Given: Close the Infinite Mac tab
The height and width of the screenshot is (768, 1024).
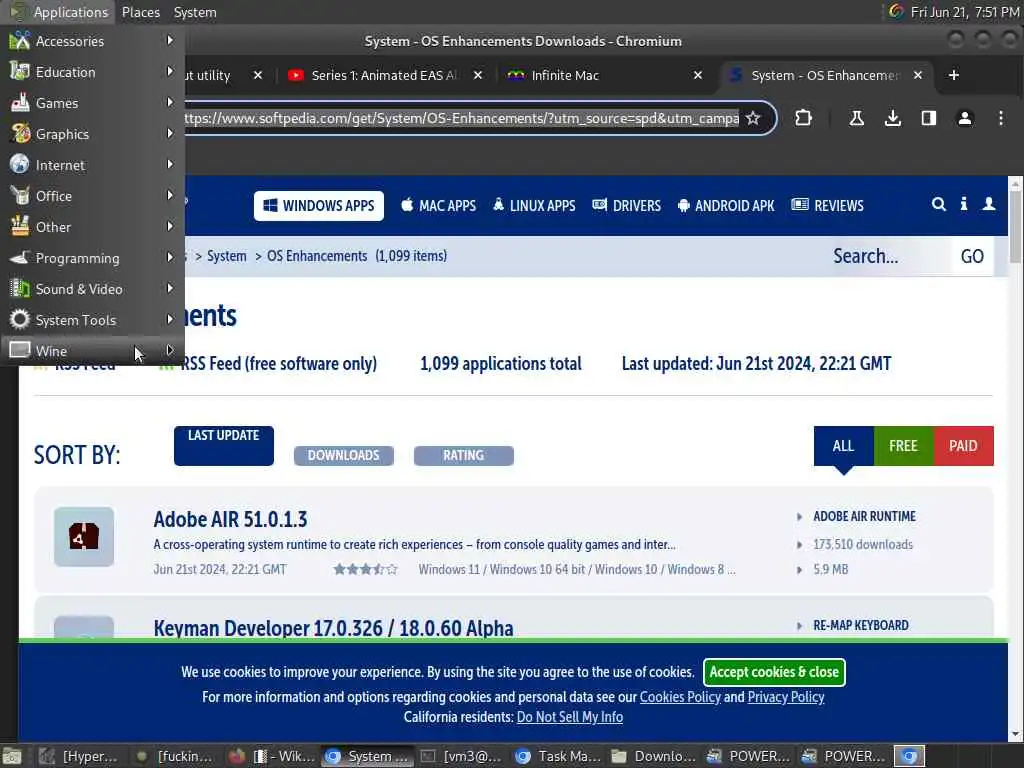Looking at the screenshot, I should [x=697, y=75].
